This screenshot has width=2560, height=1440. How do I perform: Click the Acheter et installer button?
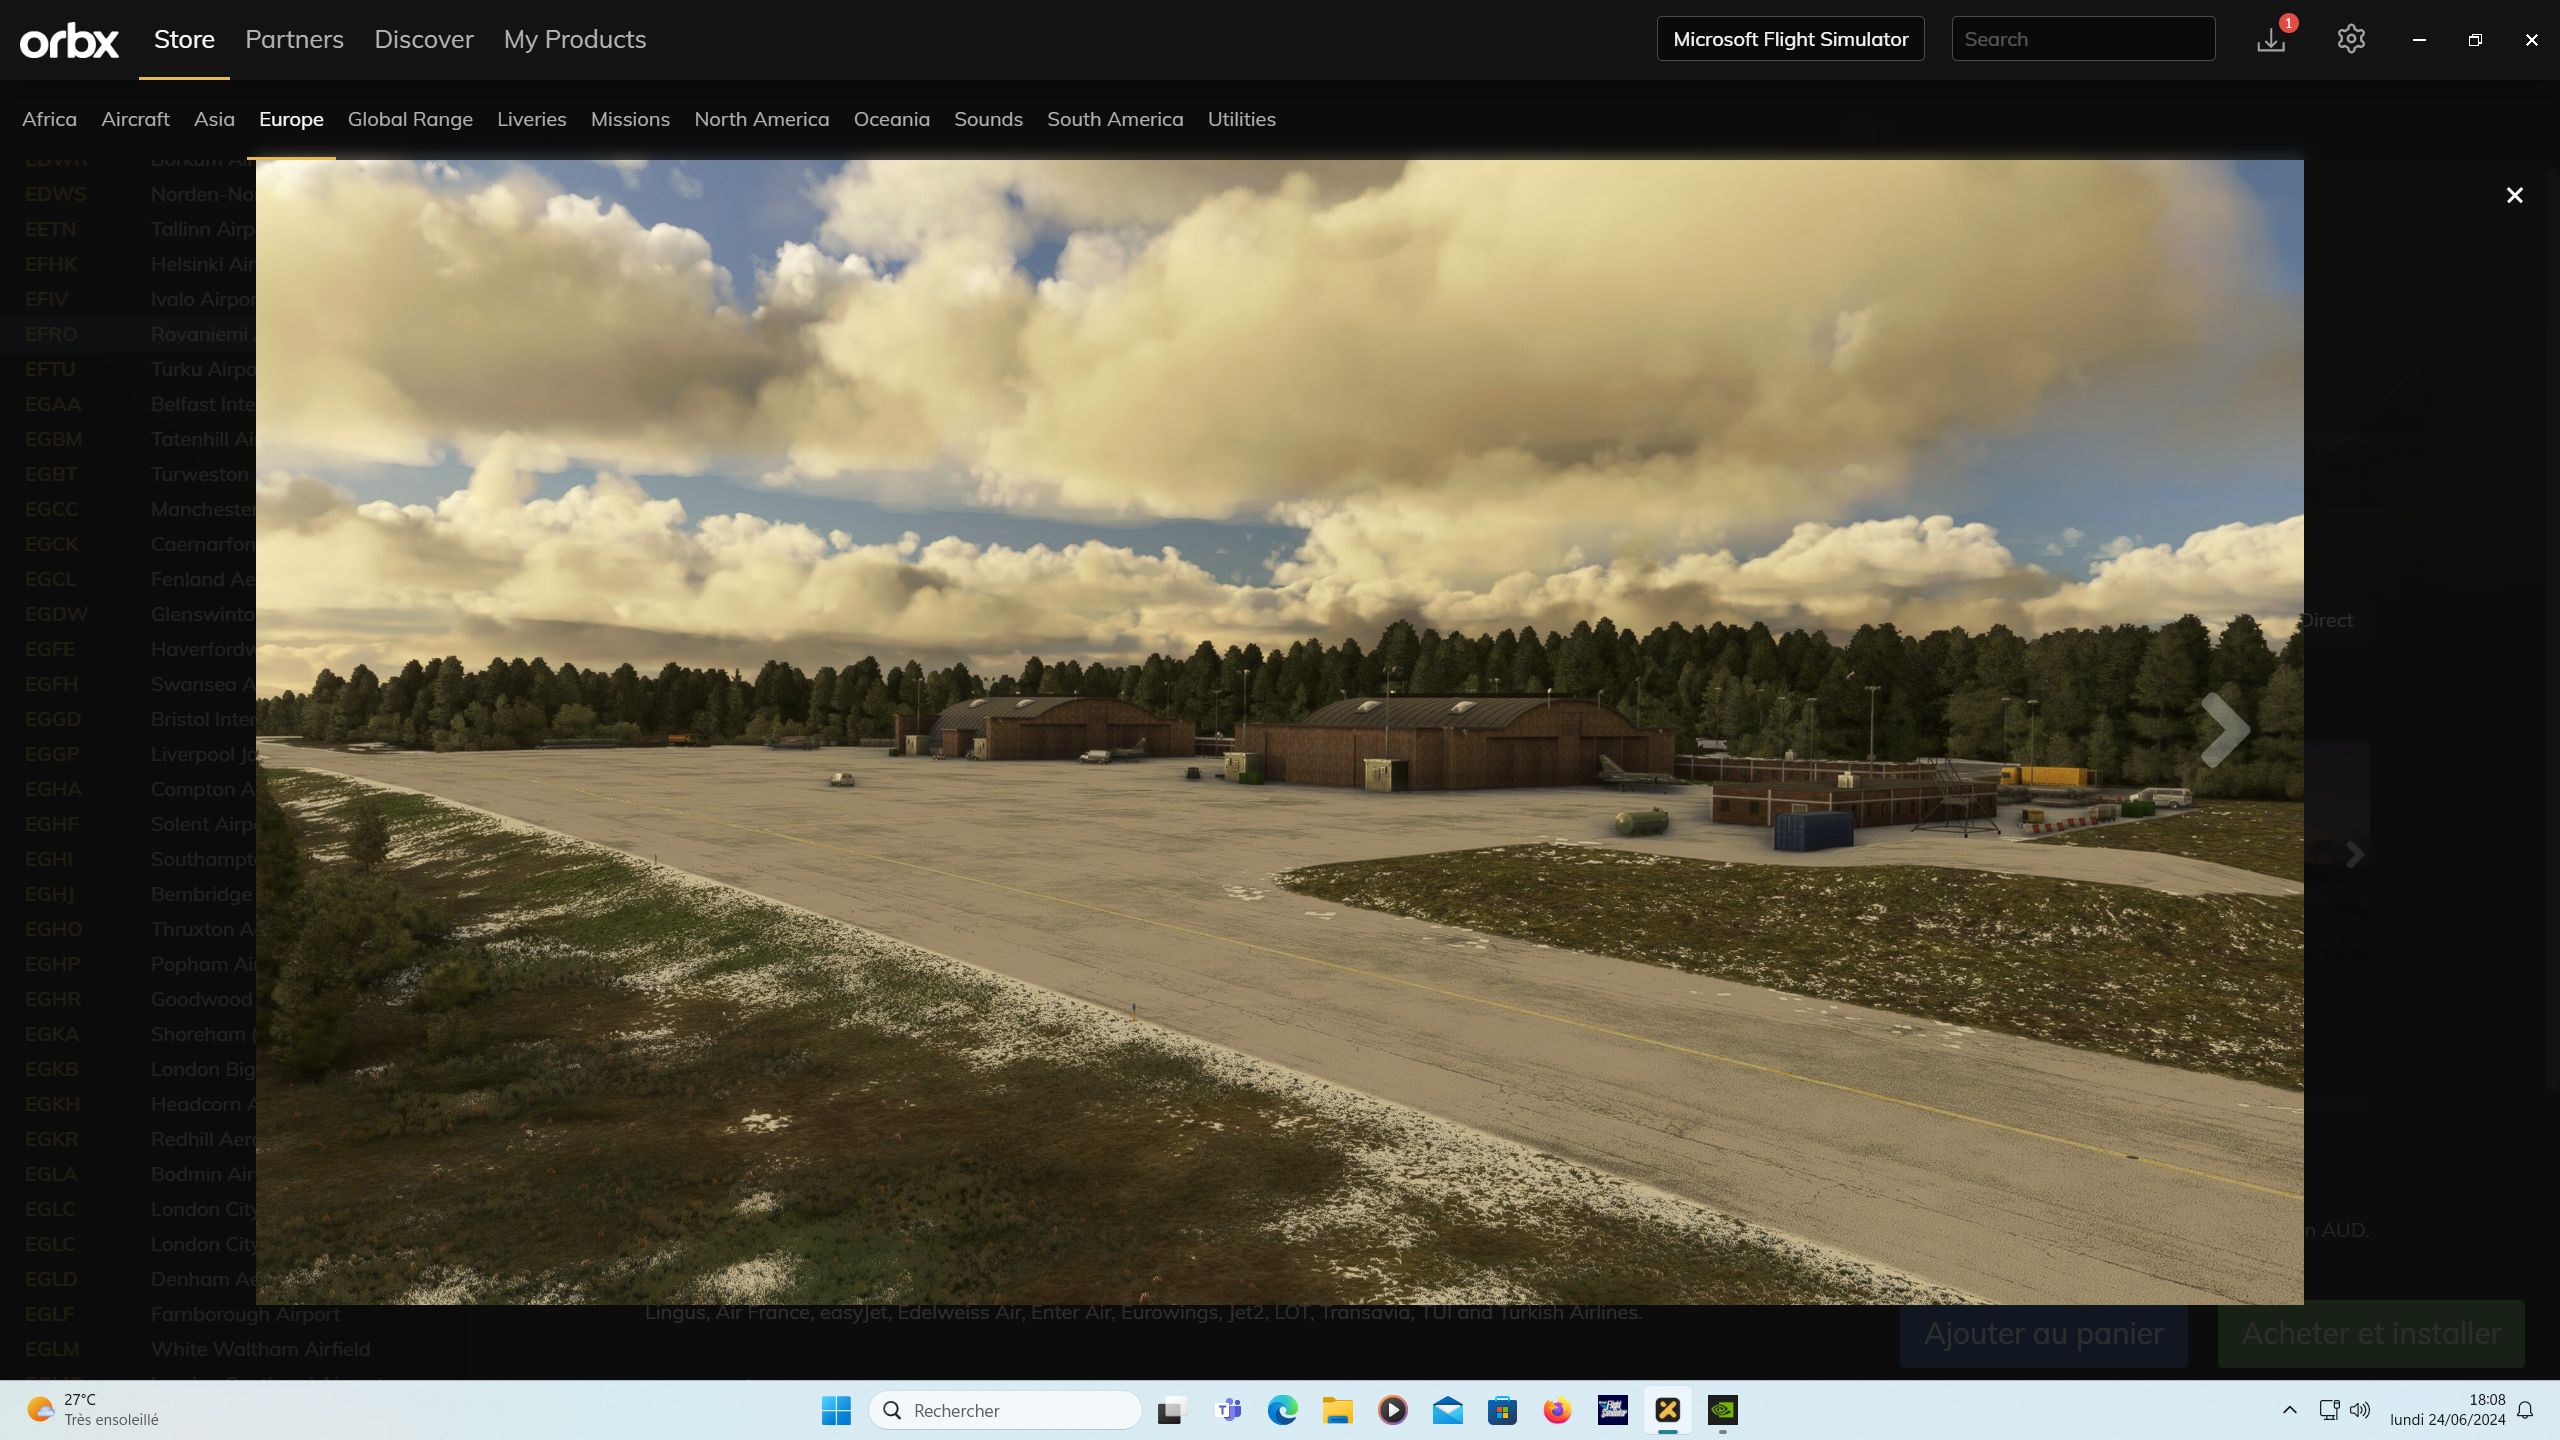click(2370, 1333)
